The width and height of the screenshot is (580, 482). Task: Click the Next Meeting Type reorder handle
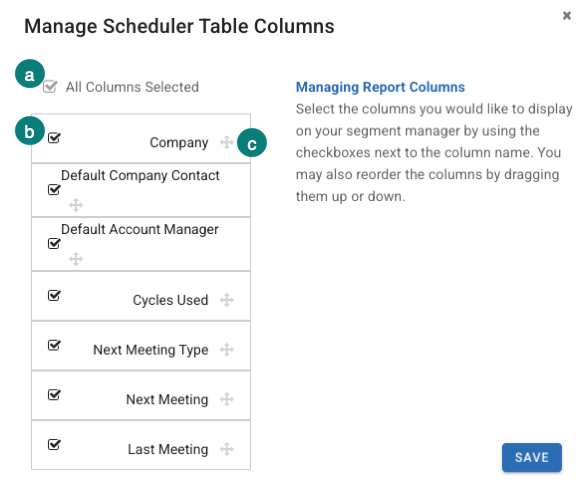click(226, 350)
